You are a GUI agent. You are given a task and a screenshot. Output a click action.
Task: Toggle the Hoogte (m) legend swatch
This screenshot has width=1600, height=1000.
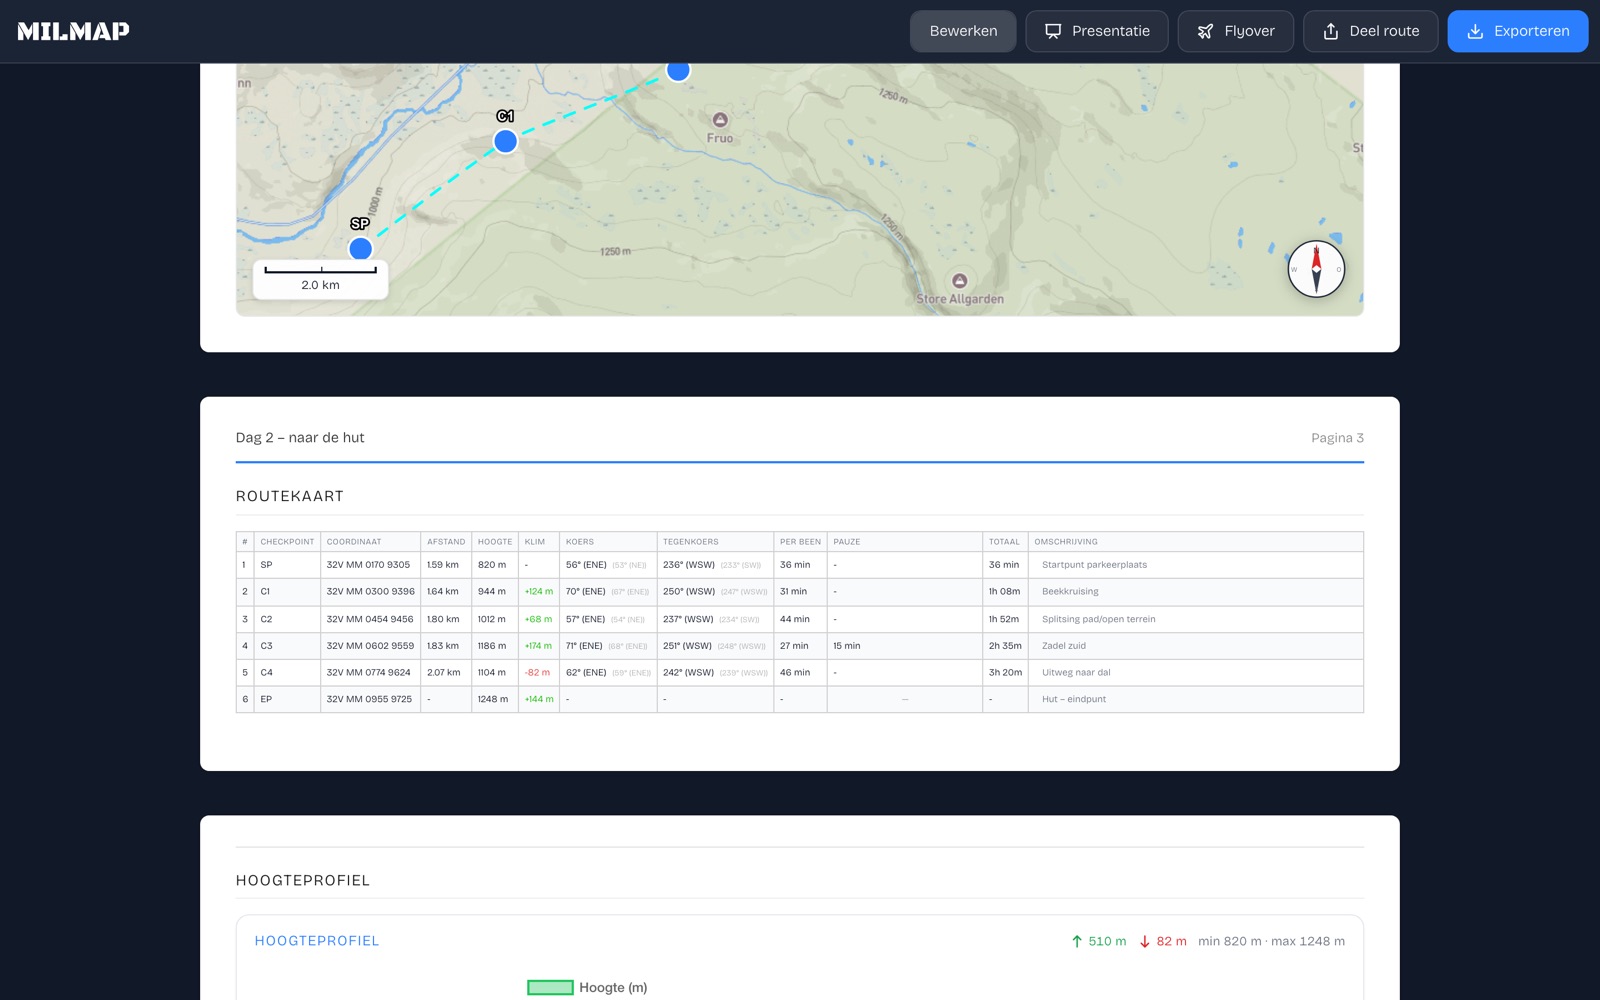point(550,988)
